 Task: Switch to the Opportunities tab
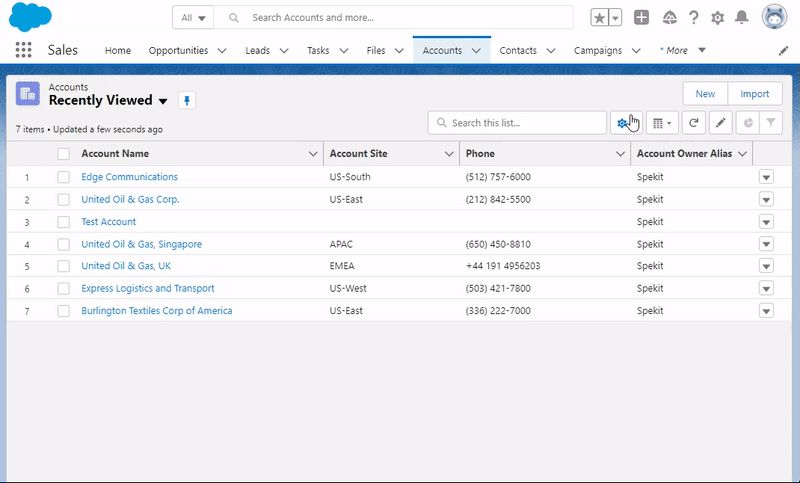tap(178, 50)
